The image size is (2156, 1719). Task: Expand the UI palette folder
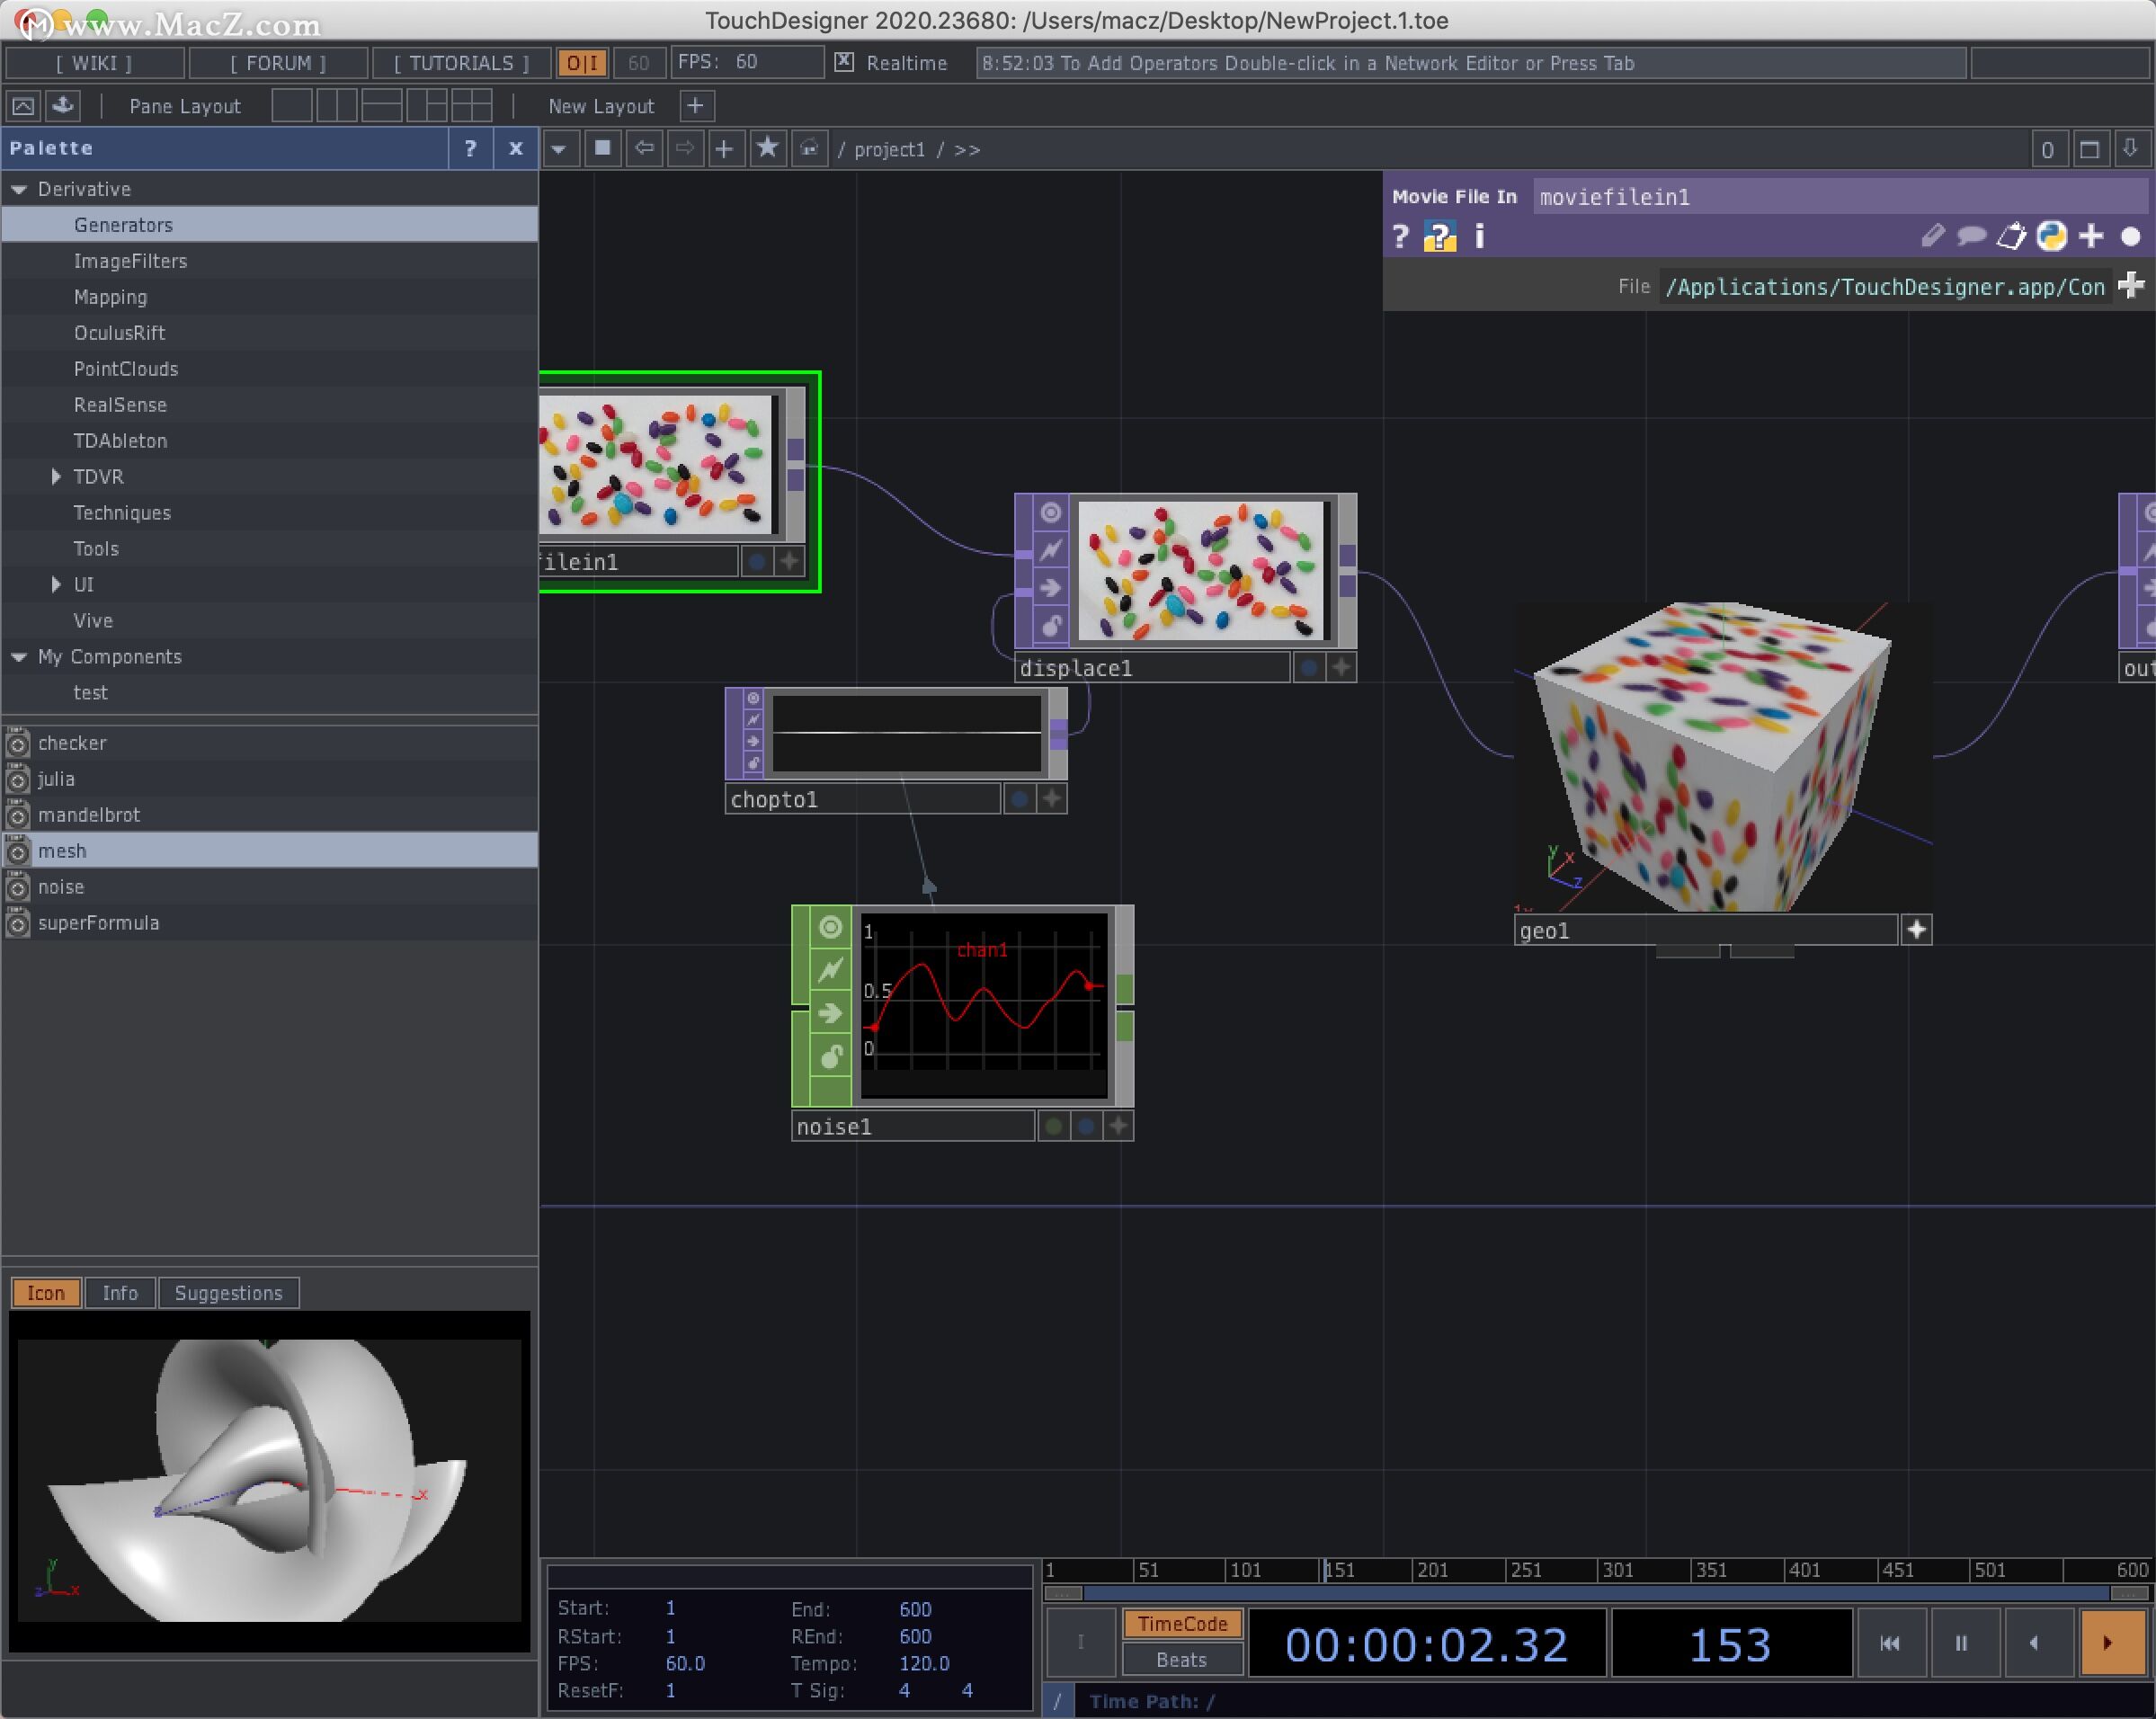point(56,585)
